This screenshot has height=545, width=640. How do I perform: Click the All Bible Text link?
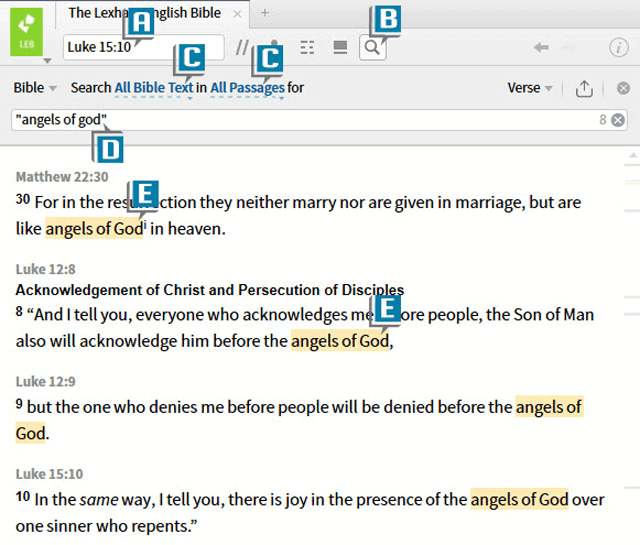point(153,88)
